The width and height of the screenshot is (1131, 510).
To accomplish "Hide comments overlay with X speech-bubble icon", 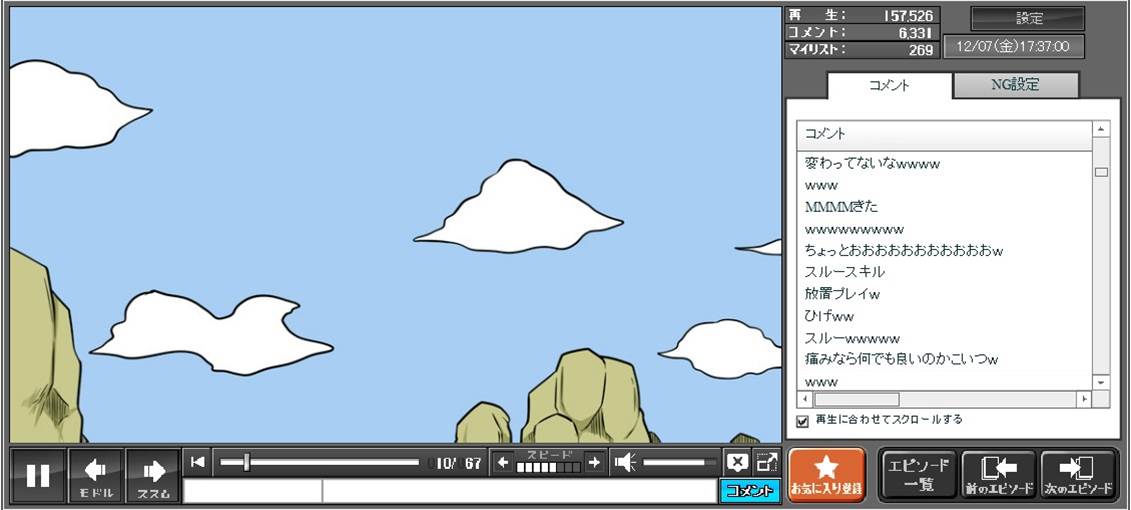I will coord(736,462).
